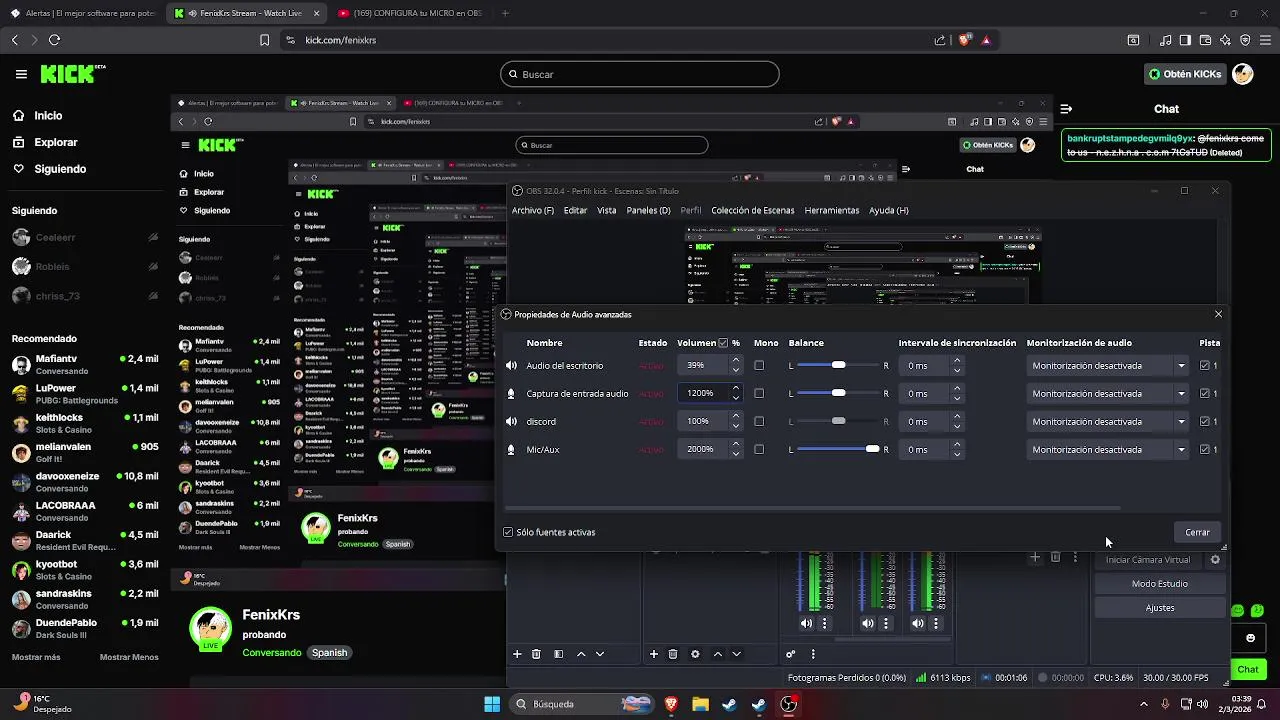Delete scene transition with trash icon

pos(1055,557)
